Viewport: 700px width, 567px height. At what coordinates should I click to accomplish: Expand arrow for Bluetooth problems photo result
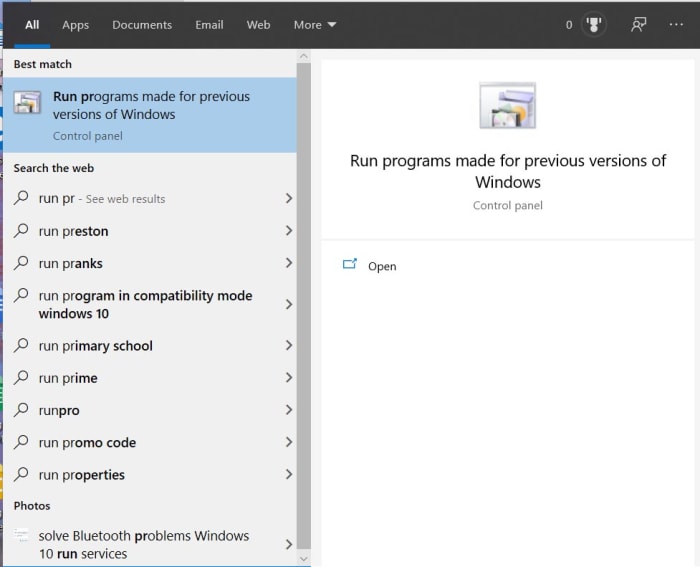(289, 544)
